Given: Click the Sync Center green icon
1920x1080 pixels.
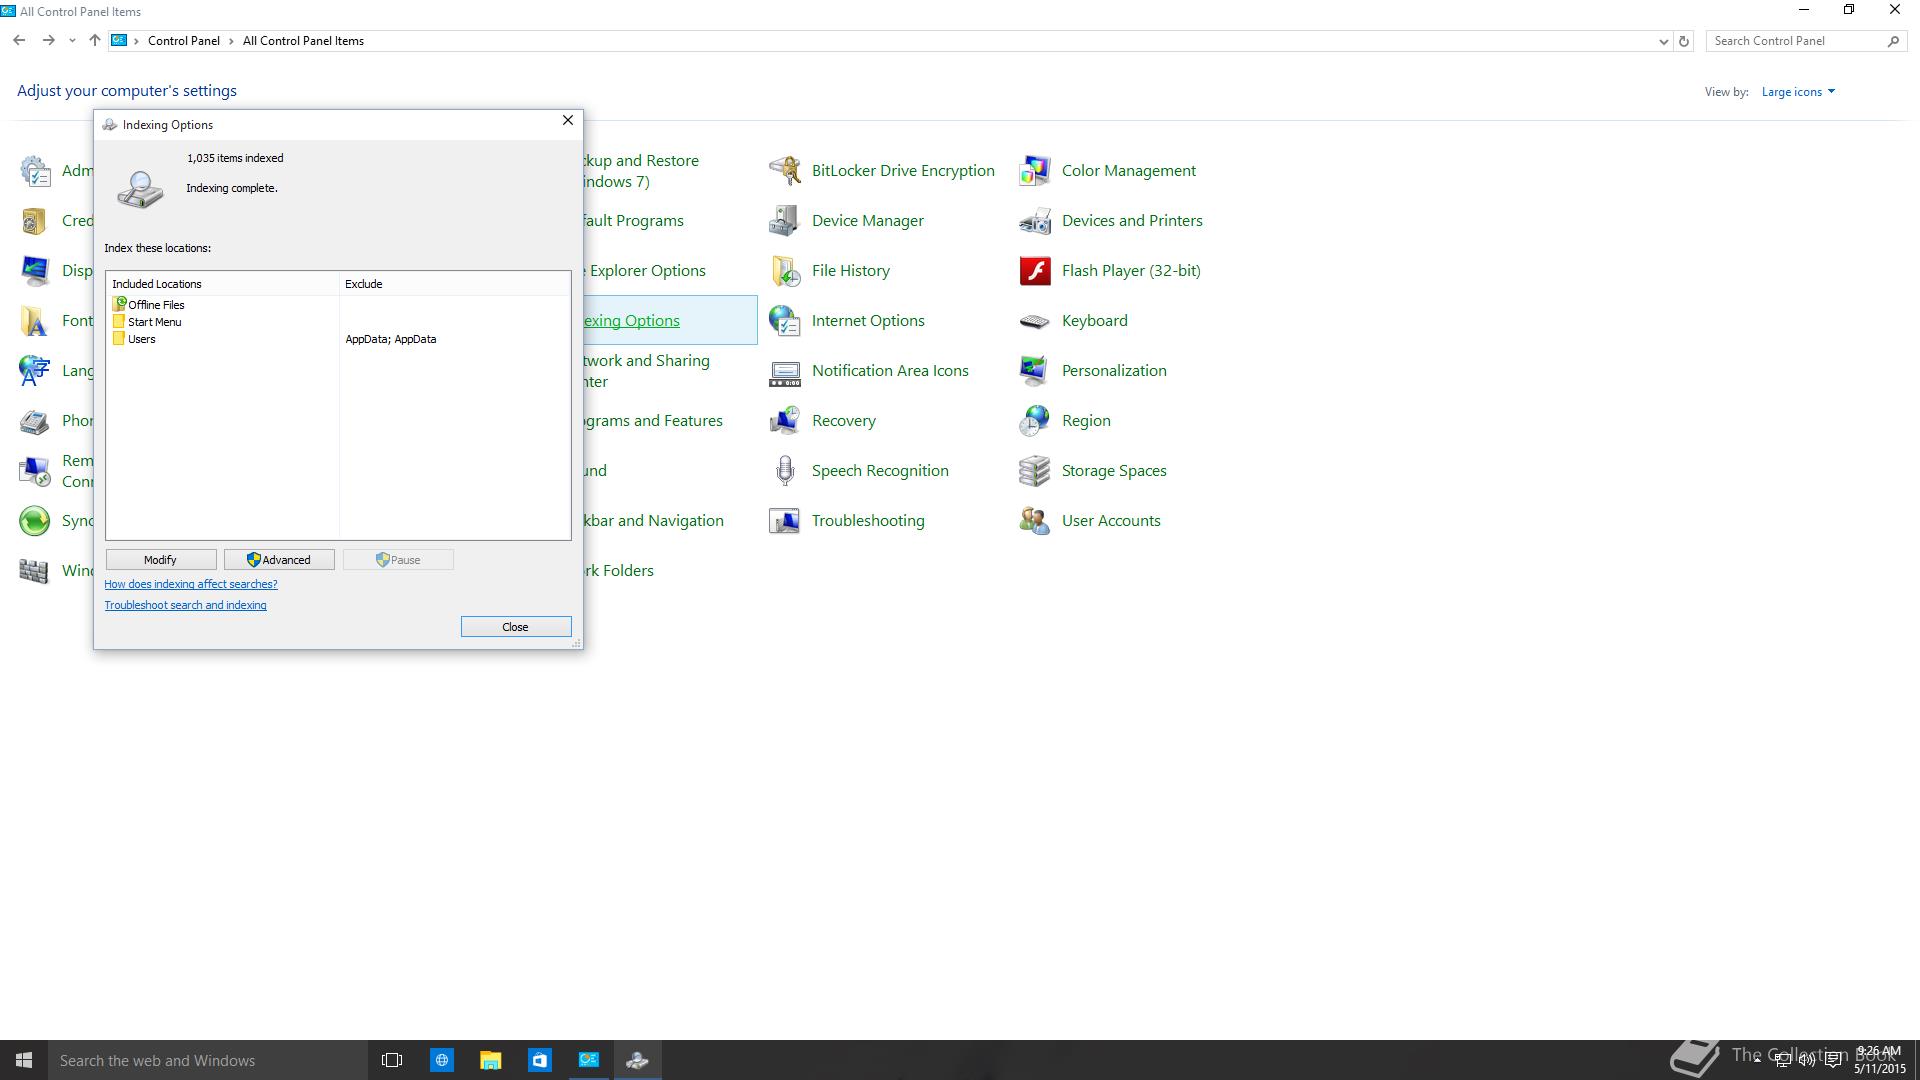Looking at the screenshot, I should click(x=35, y=521).
